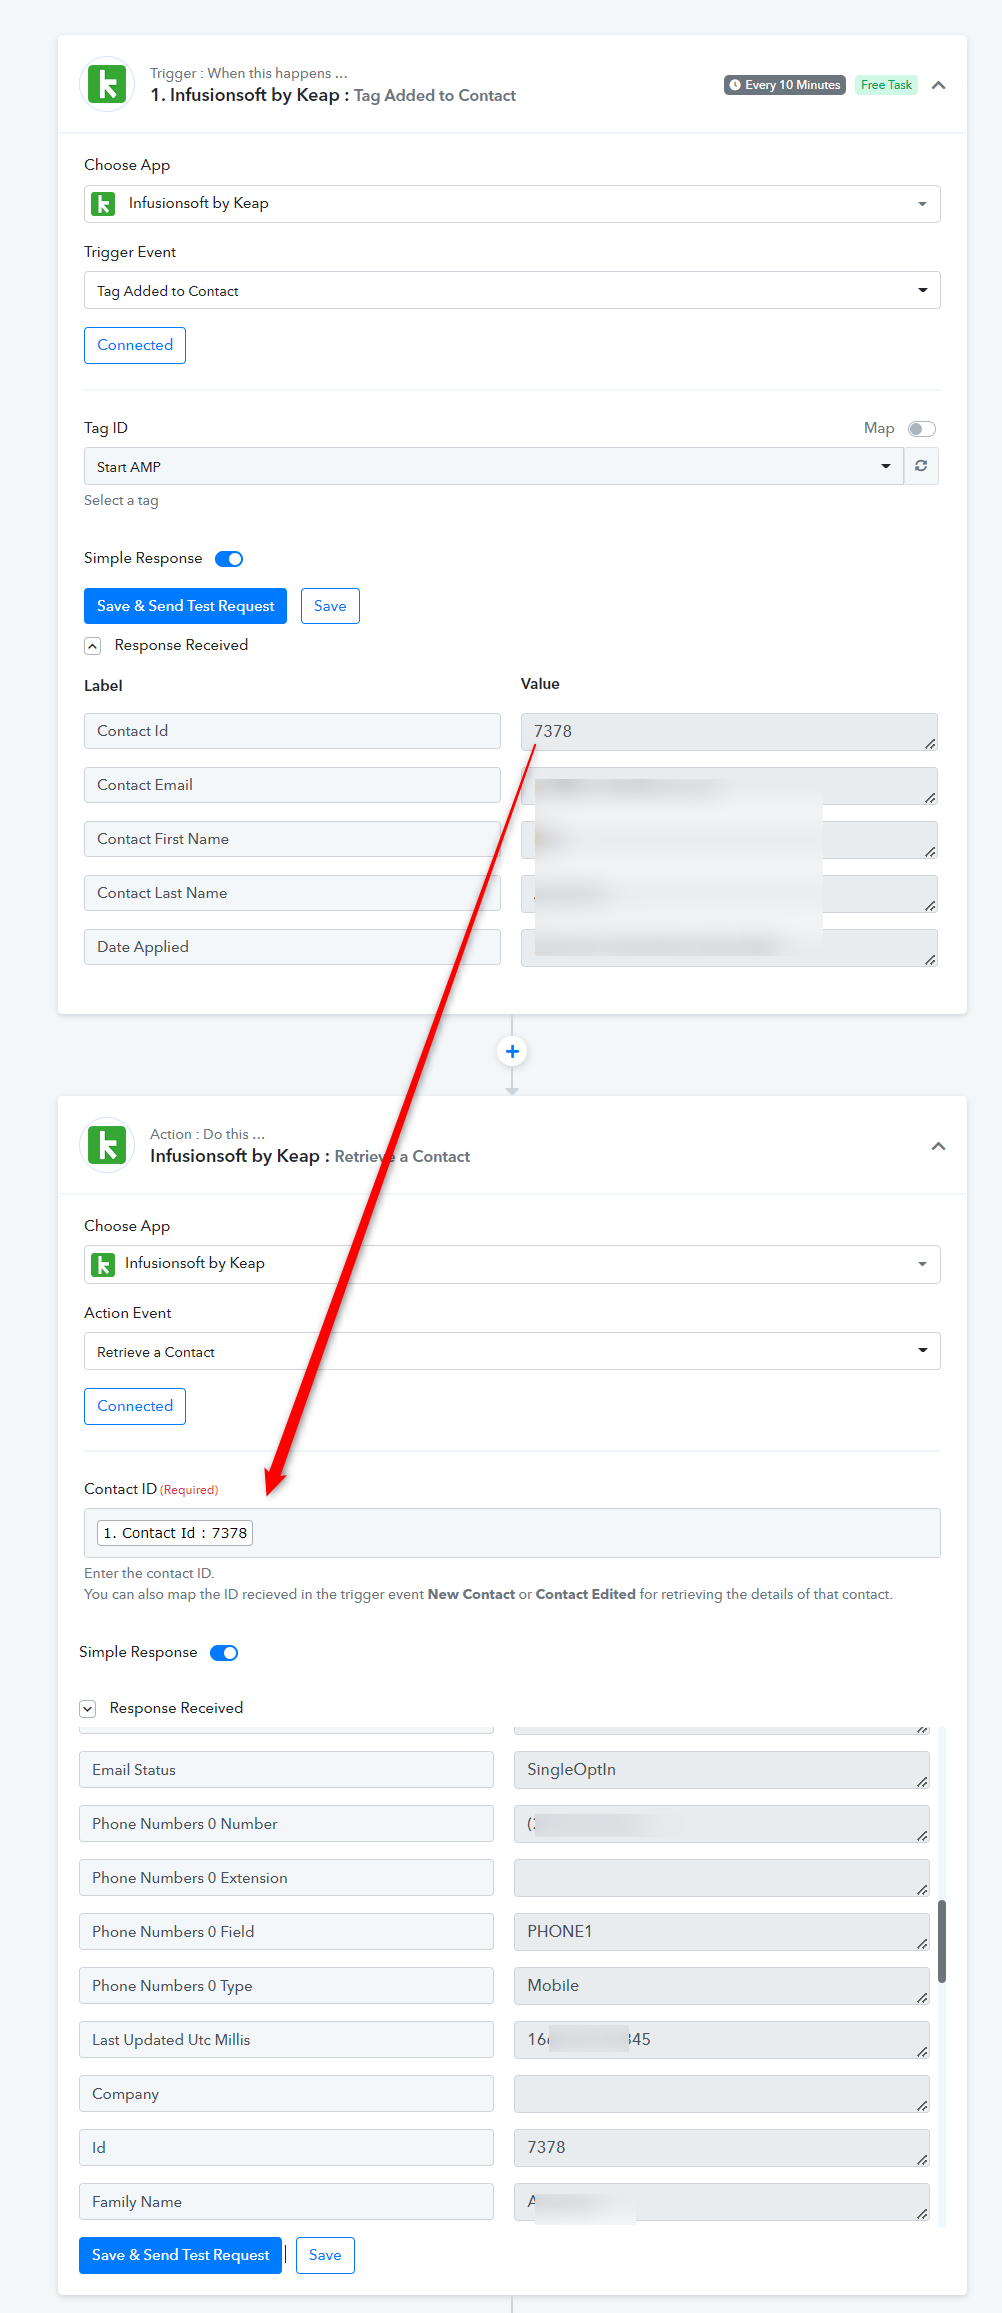Click the trigger Connected button
The height and width of the screenshot is (2313, 1002).
click(x=135, y=345)
